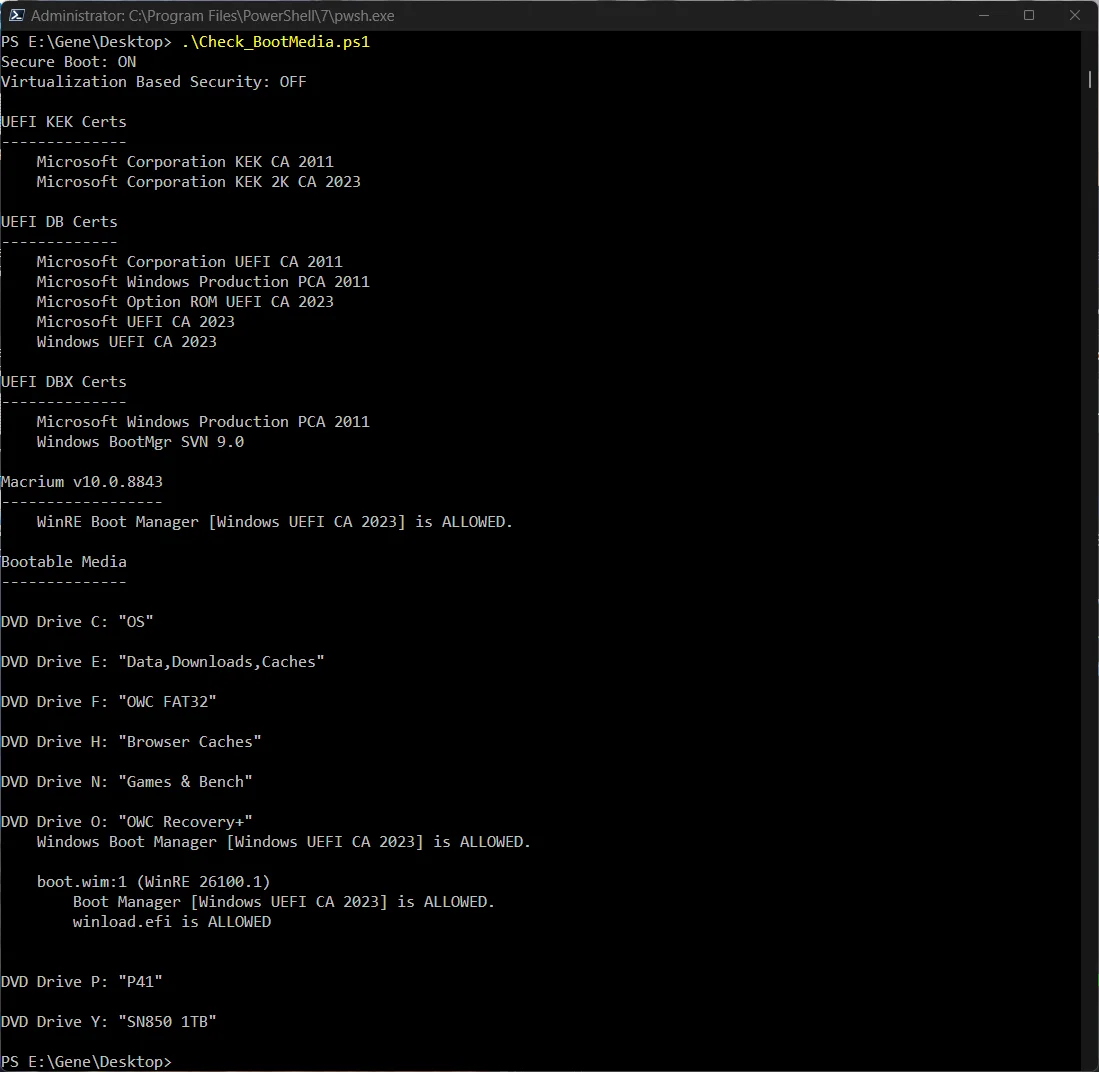The width and height of the screenshot is (1099, 1072).
Task: Click 'Microsoft Option ROM UEFI CA 2023'
Action: [185, 301]
